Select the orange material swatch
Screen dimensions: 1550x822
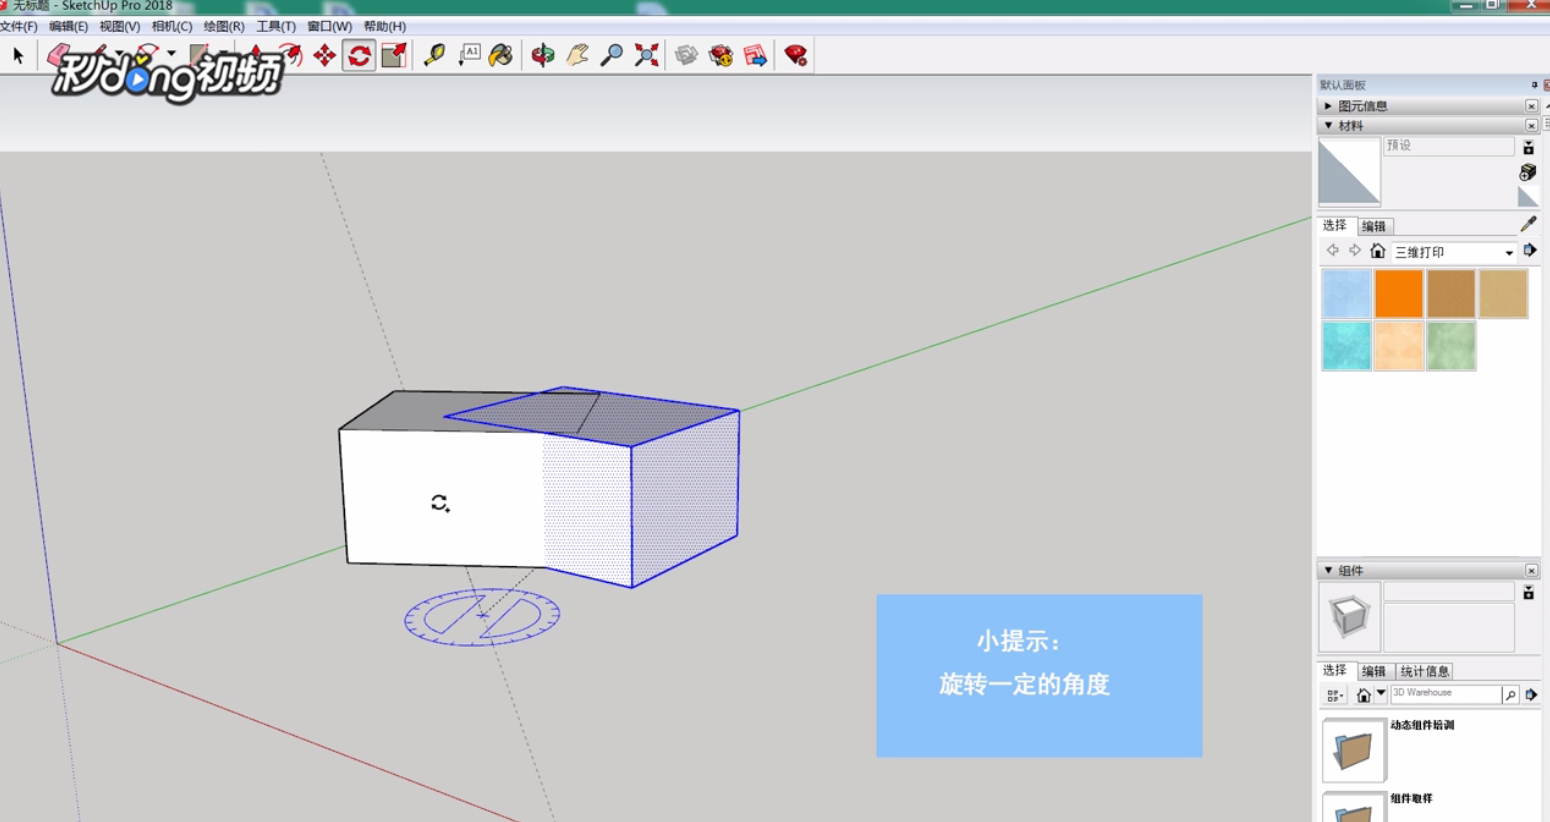pos(1398,294)
